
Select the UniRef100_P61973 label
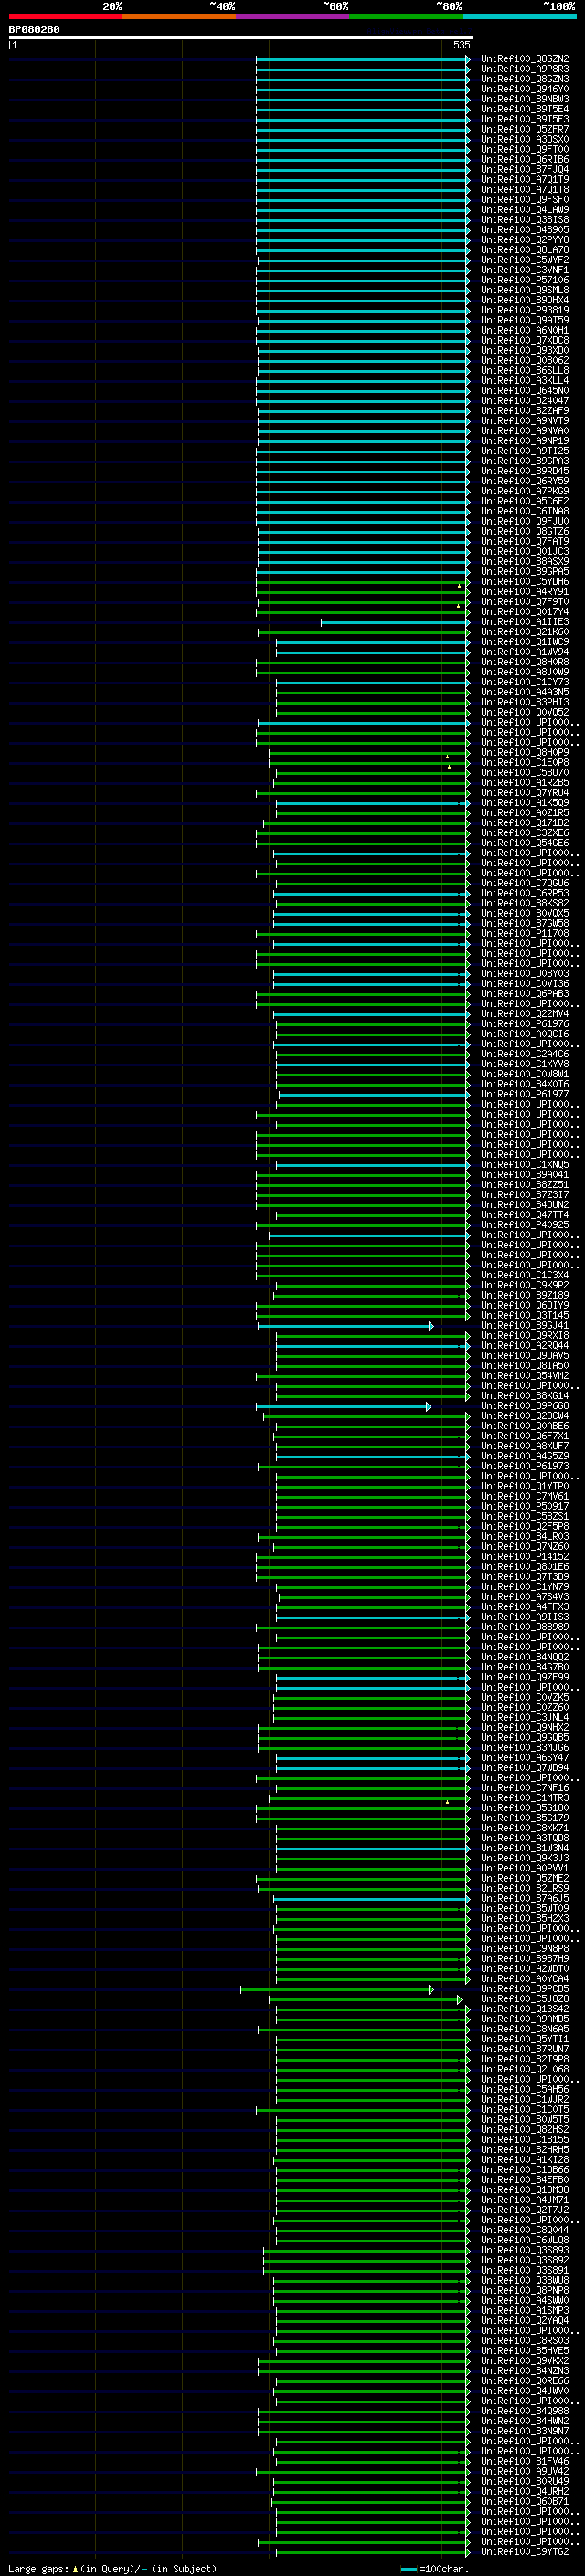pyautogui.click(x=525, y=1466)
